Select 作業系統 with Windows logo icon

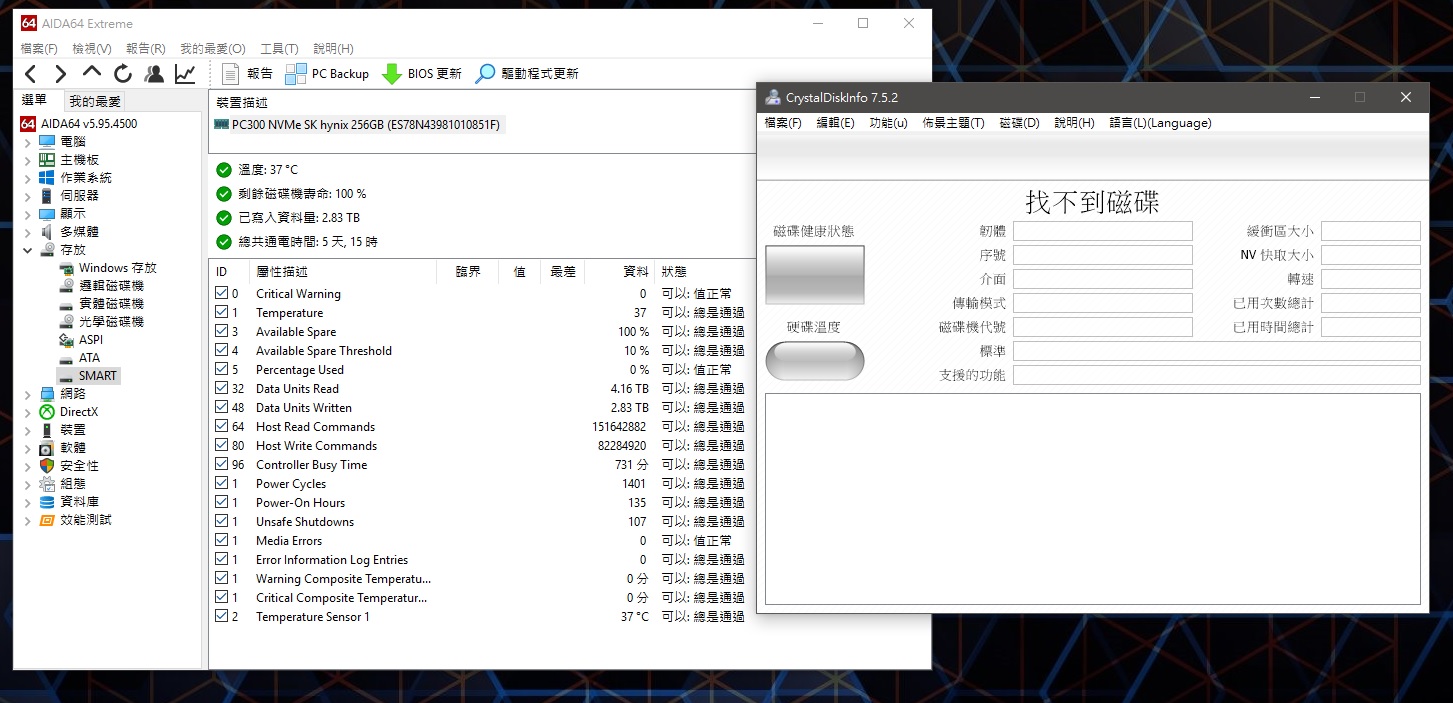pos(75,178)
